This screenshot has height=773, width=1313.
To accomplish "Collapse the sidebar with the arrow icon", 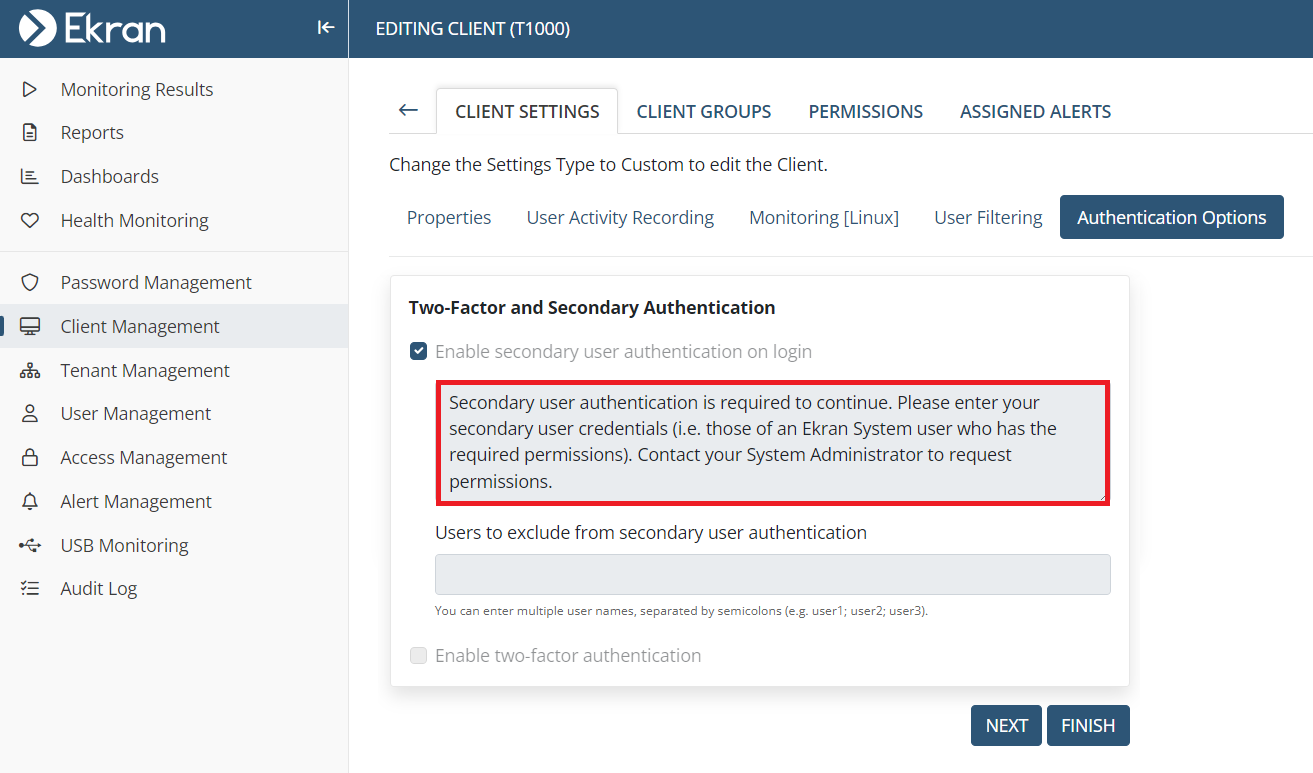I will (x=325, y=28).
